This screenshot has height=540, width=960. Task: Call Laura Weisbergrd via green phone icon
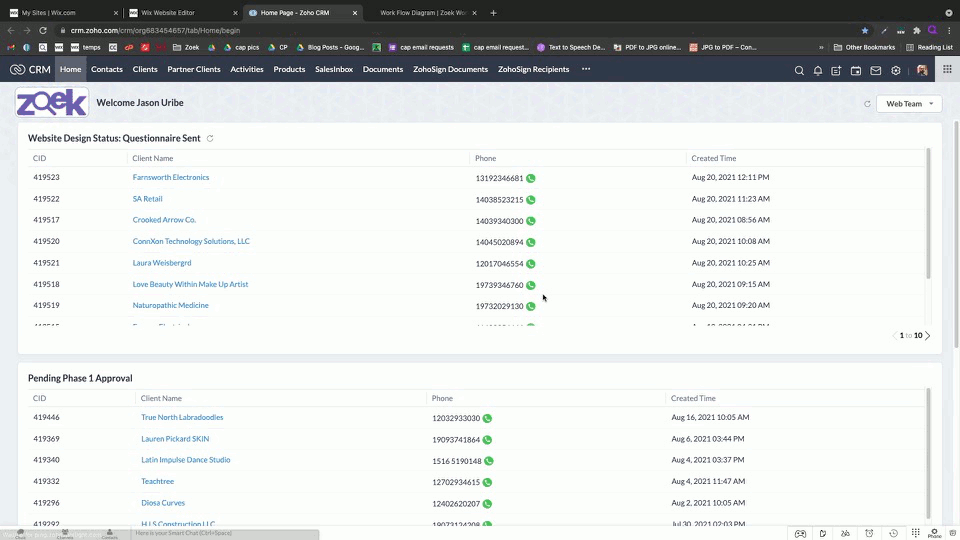coord(531,264)
